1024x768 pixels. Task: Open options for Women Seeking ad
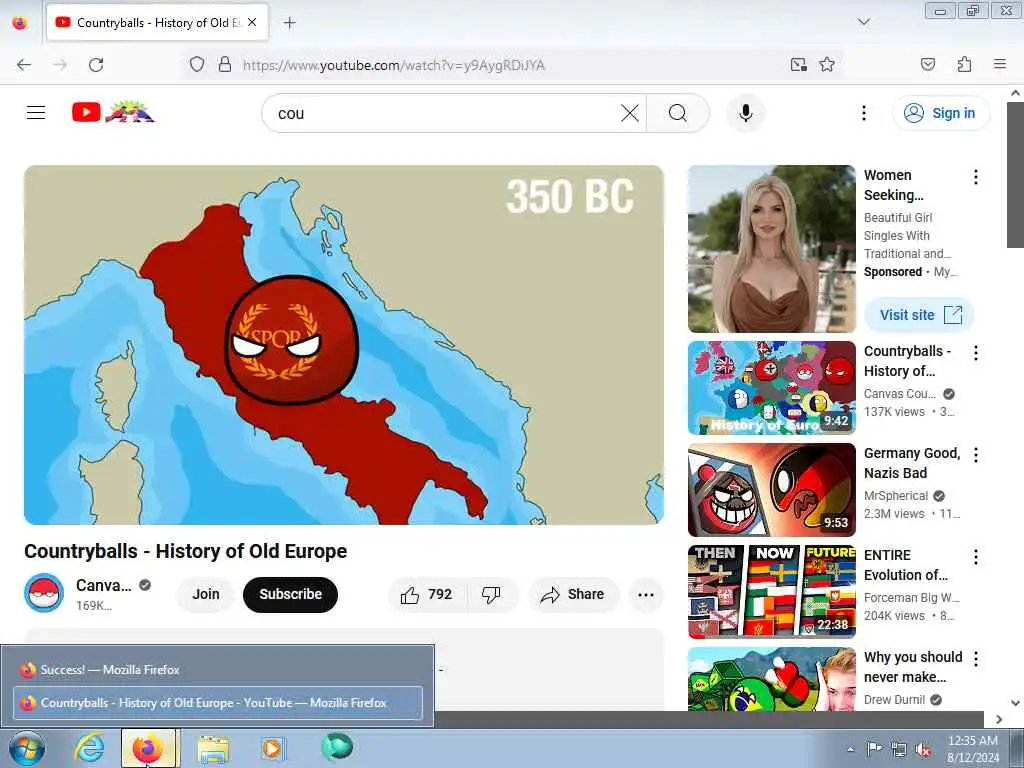(976, 177)
